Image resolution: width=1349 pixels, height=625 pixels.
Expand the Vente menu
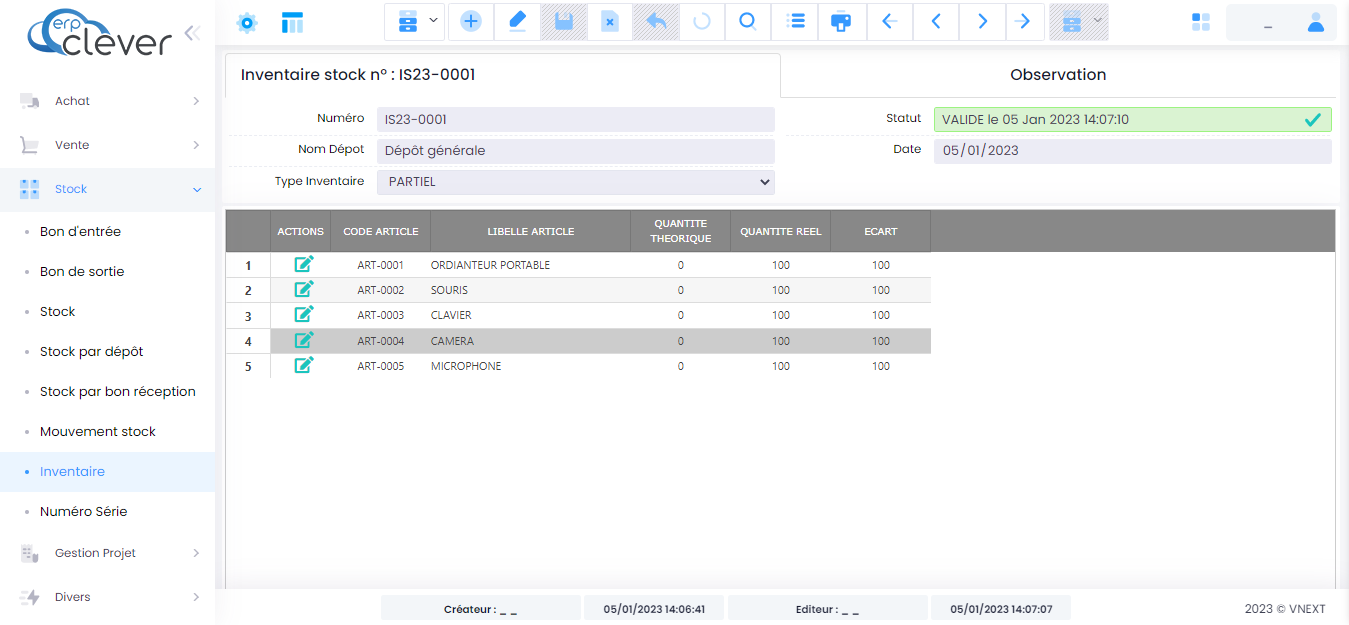click(x=108, y=145)
